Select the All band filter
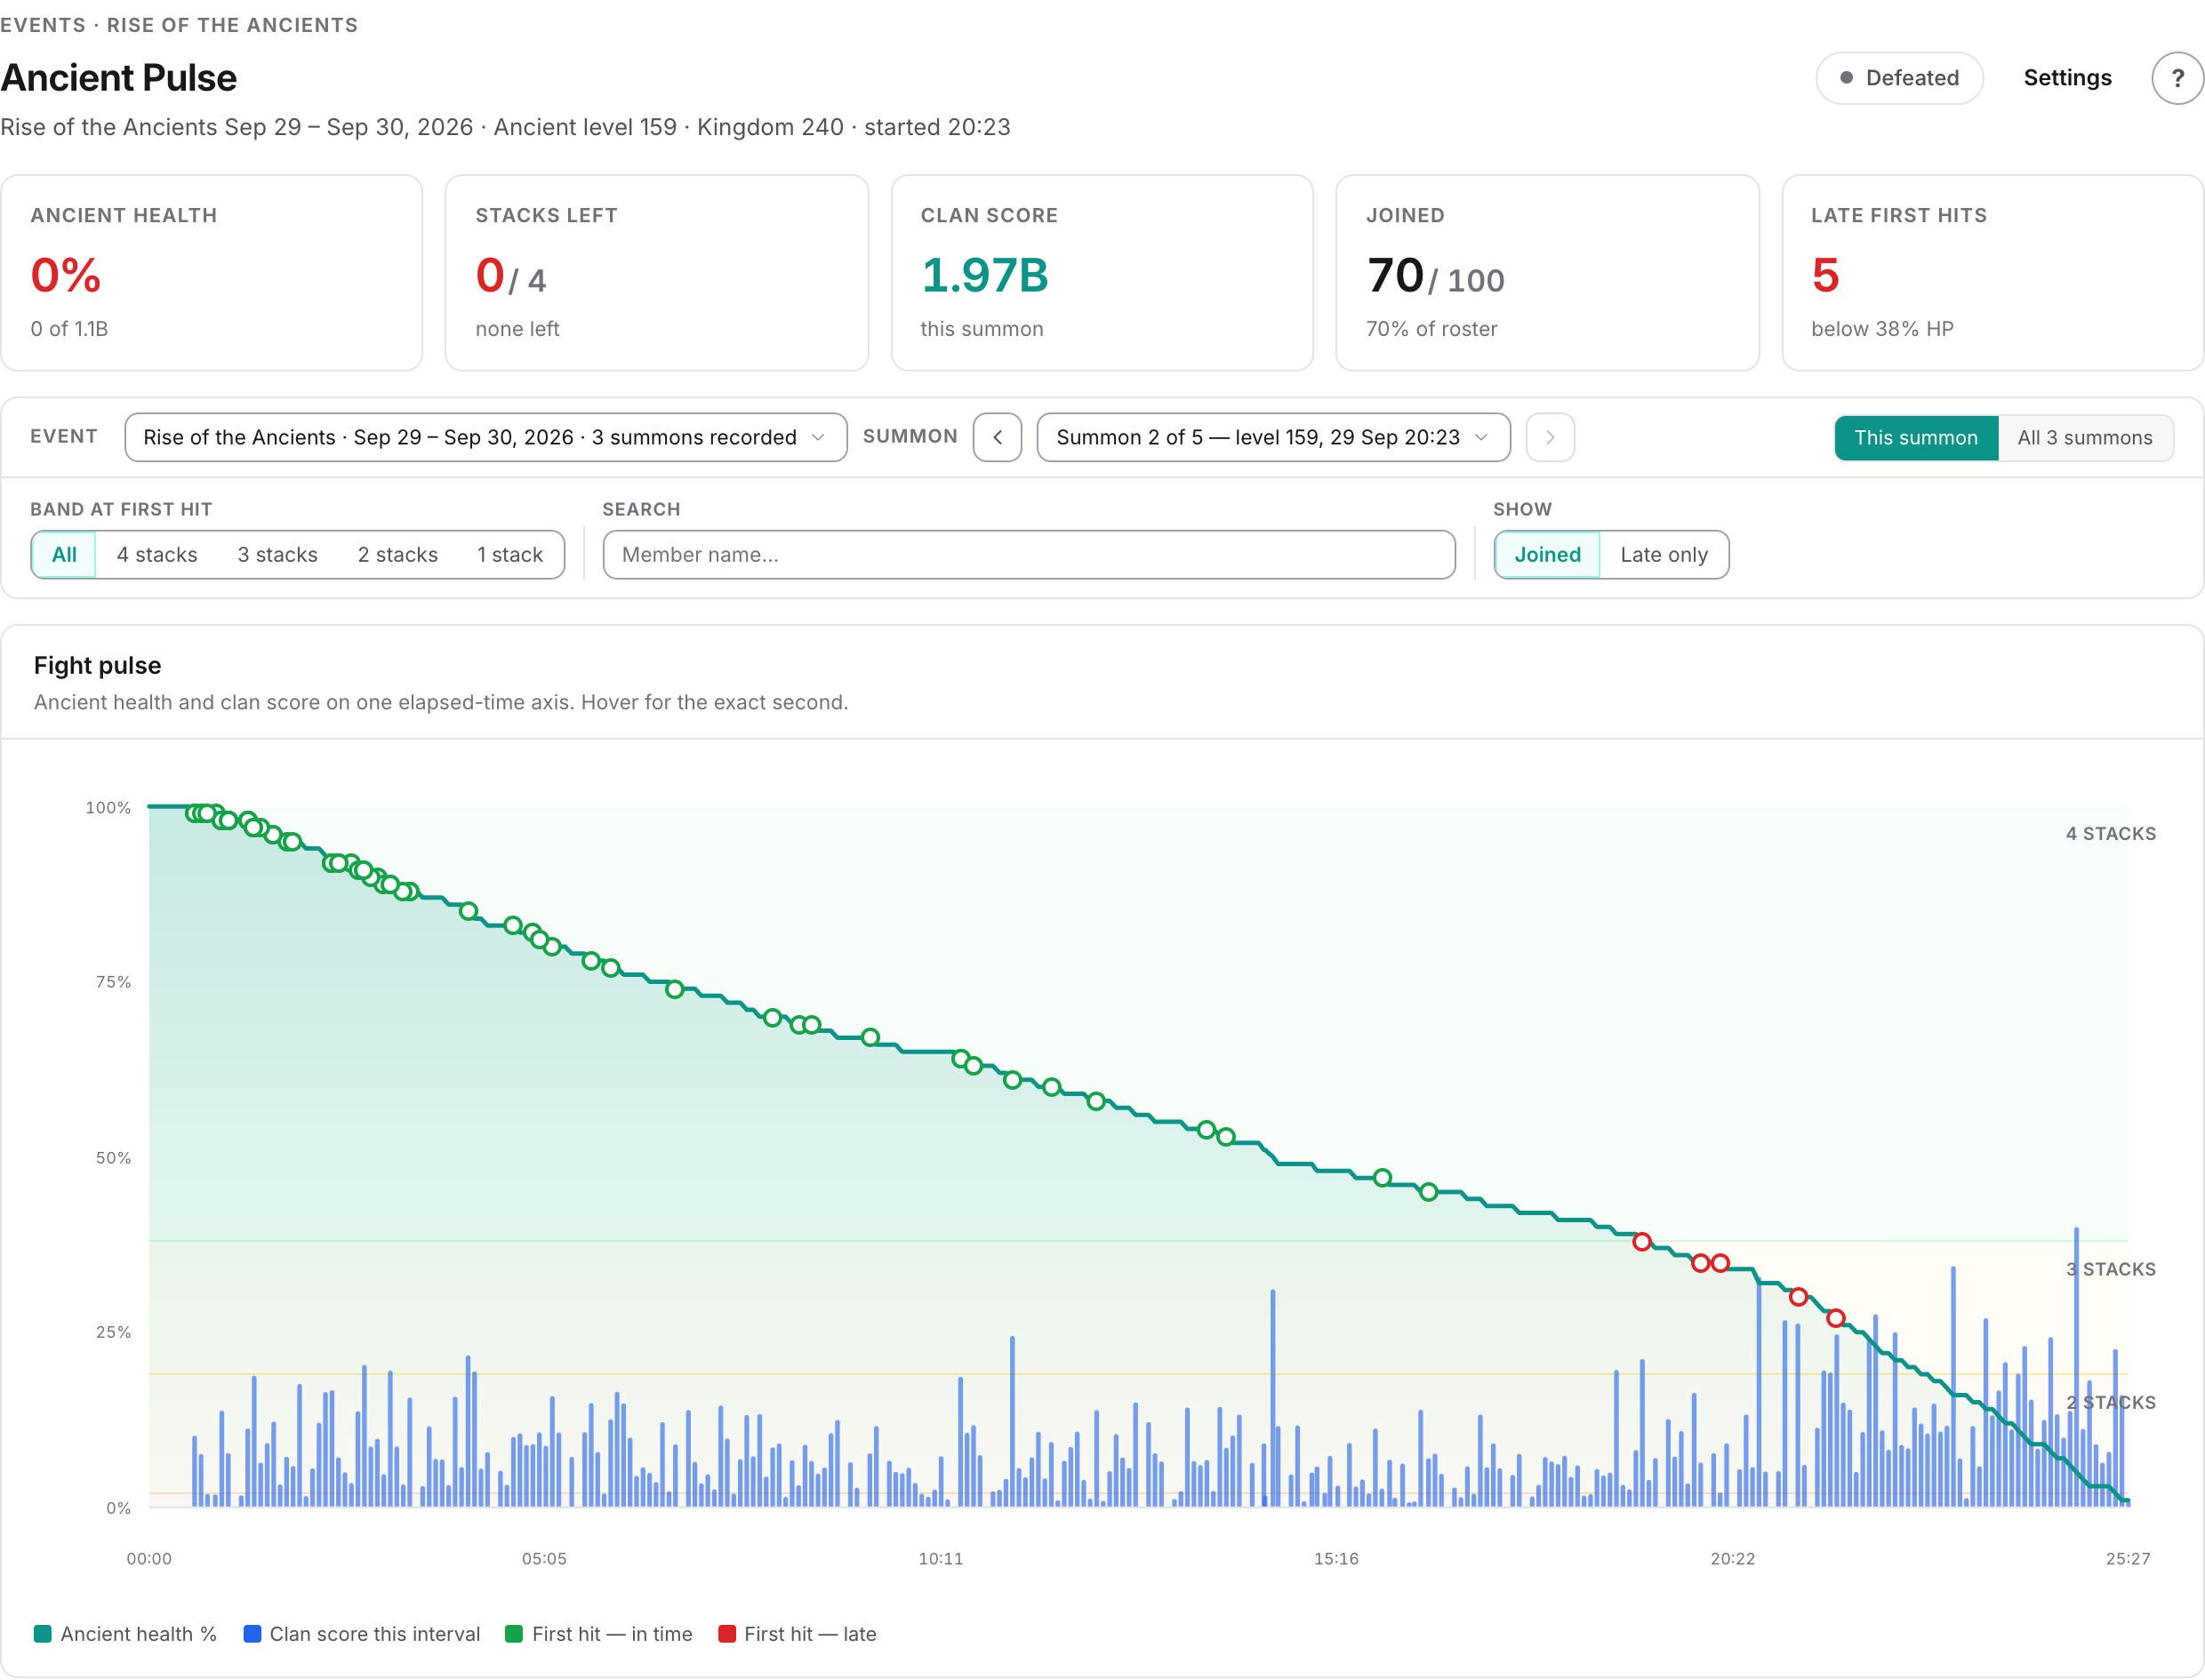Viewport: 2205px width, 1680px height. (64, 554)
